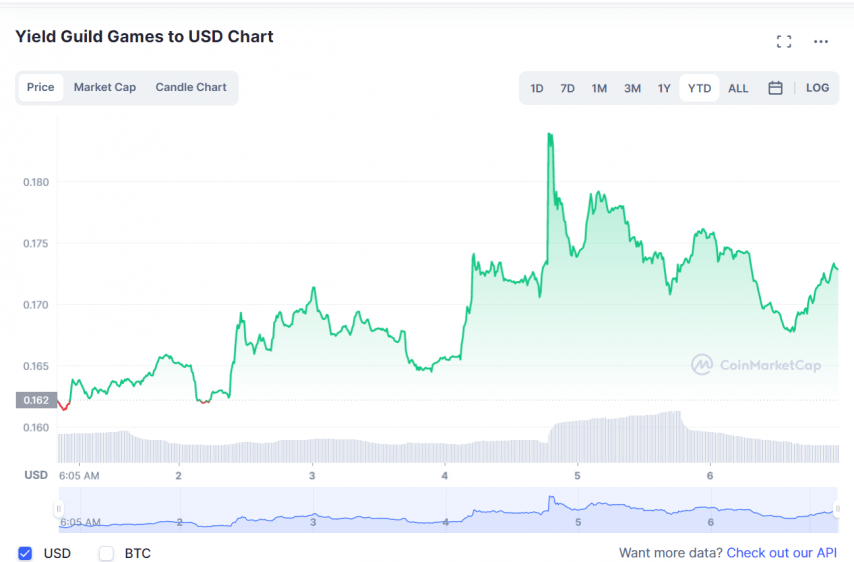
Task: Grab the left range slider handle
Action: pyautogui.click(x=58, y=509)
